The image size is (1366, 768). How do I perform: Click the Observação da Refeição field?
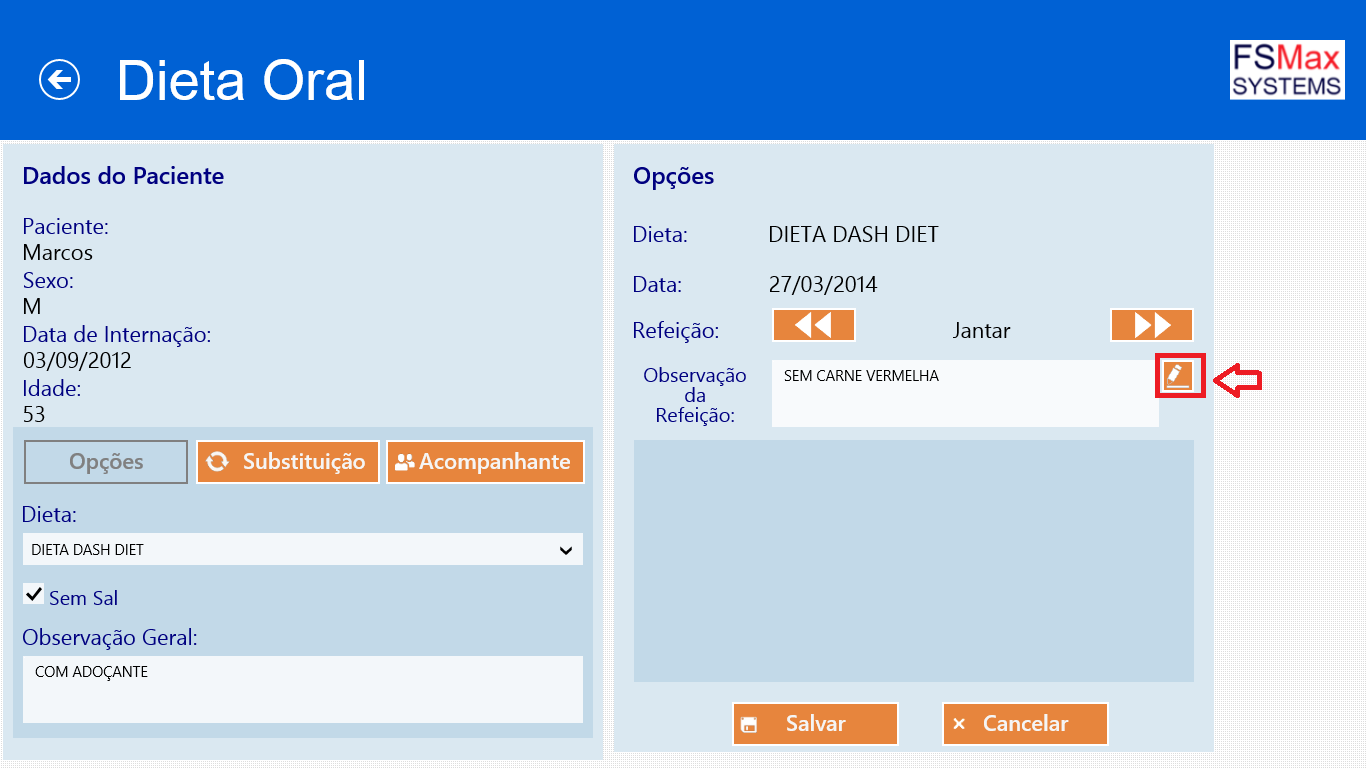point(965,393)
